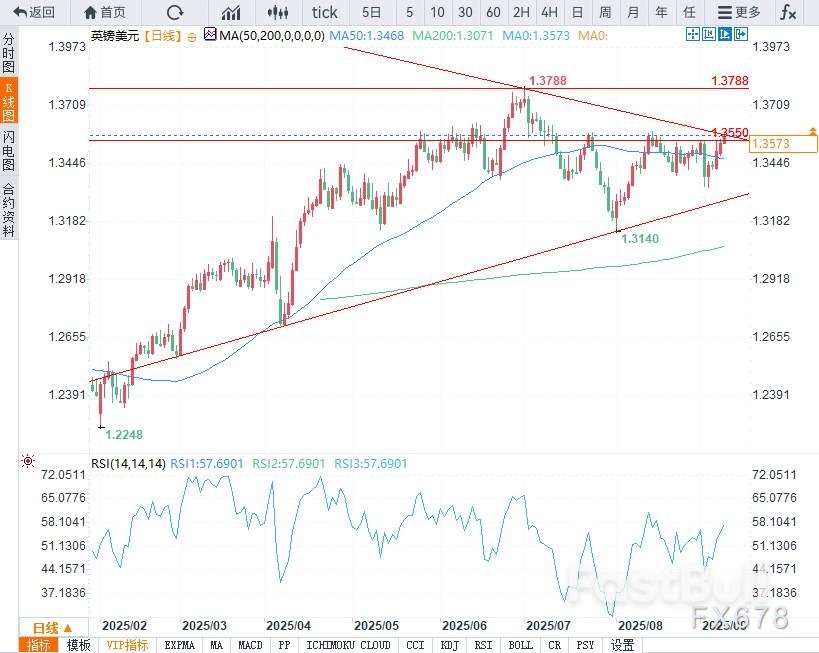Image resolution: width=819 pixels, height=653 pixels.
Task: Open the fx formula function icon
Action: click(789, 12)
